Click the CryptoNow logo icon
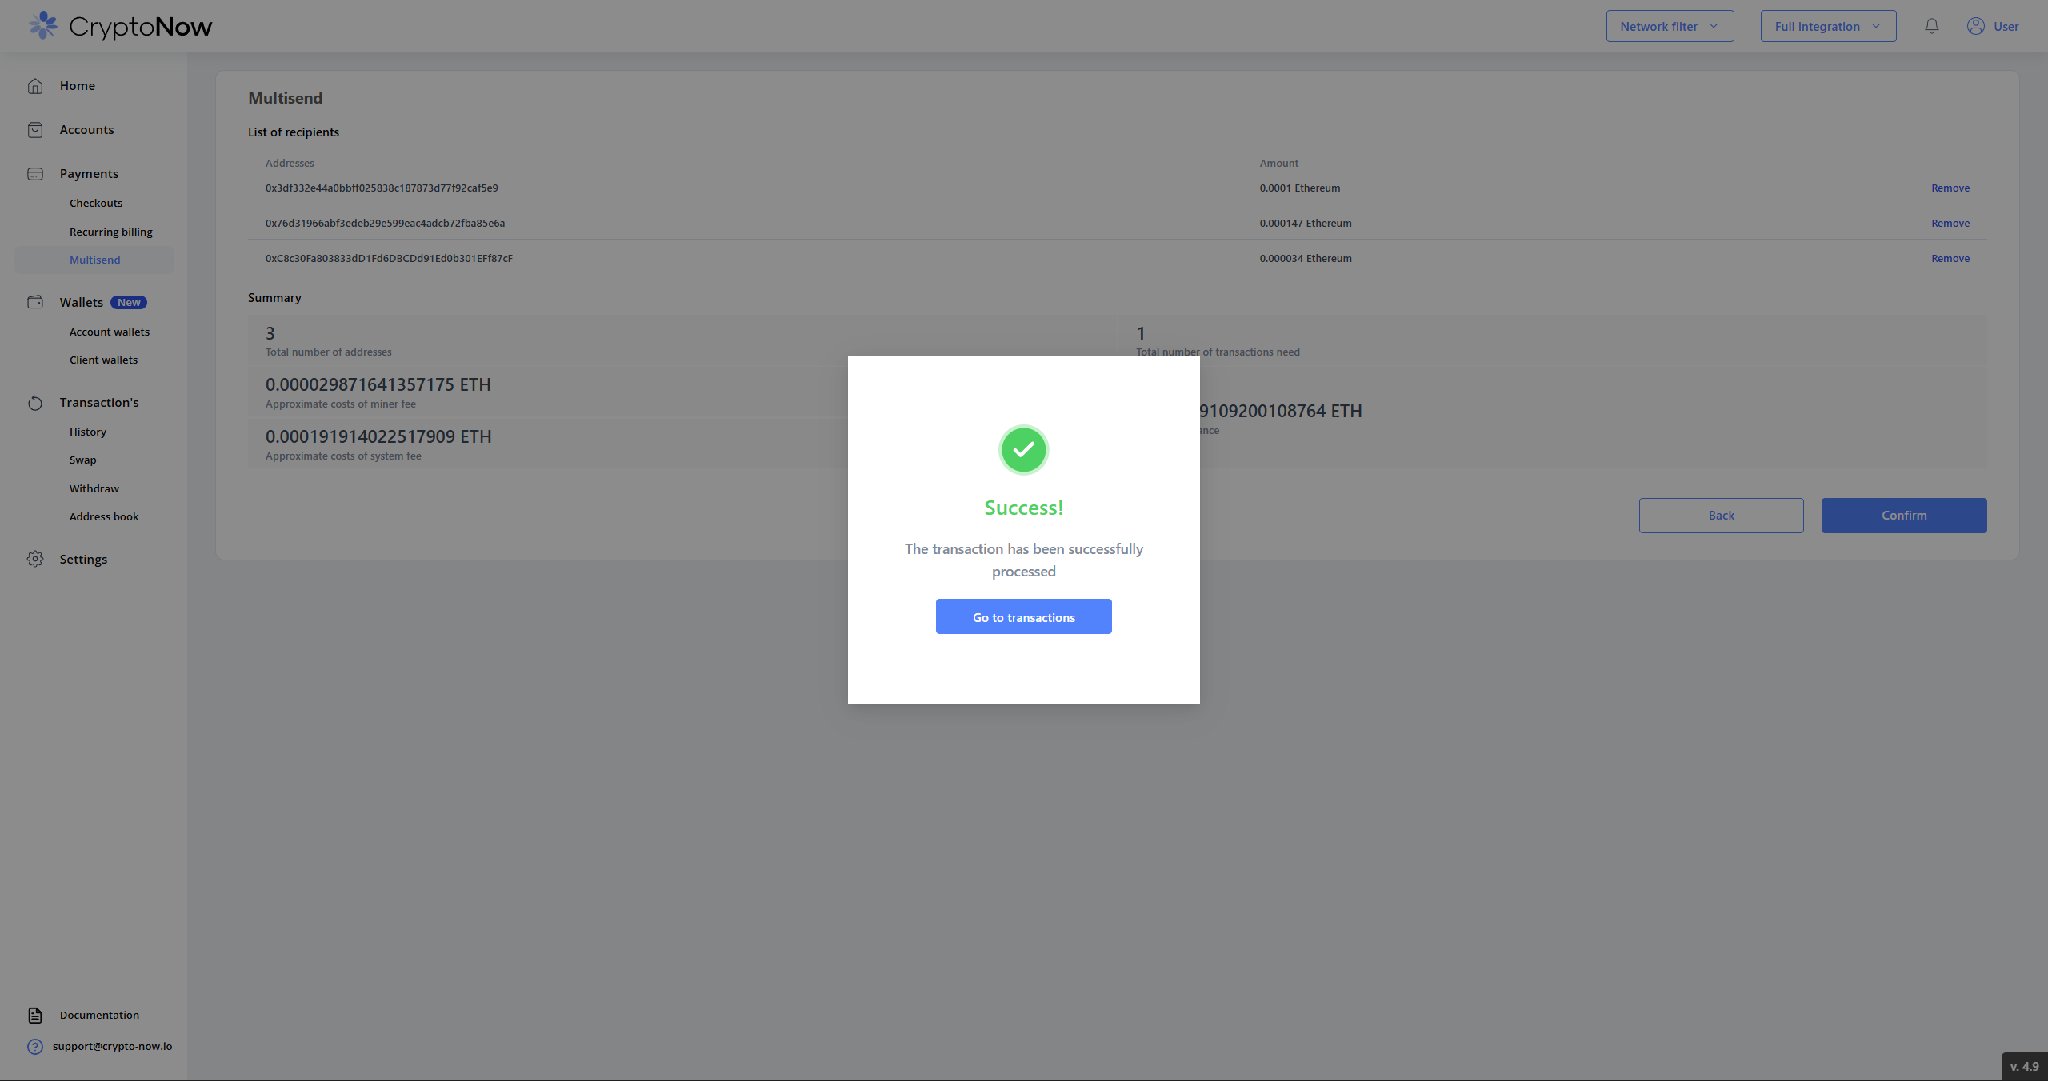This screenshot has height=1081, width=2048. coord(42,26)
